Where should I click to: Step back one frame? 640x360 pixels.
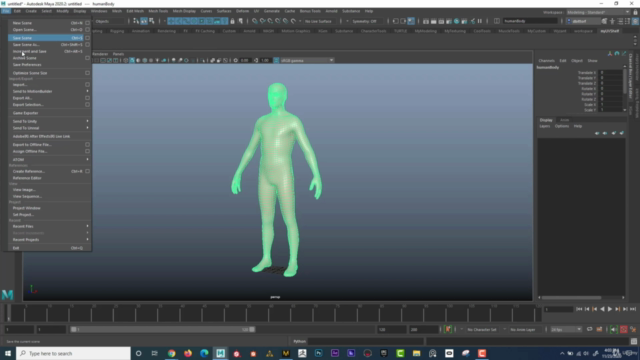587,309
